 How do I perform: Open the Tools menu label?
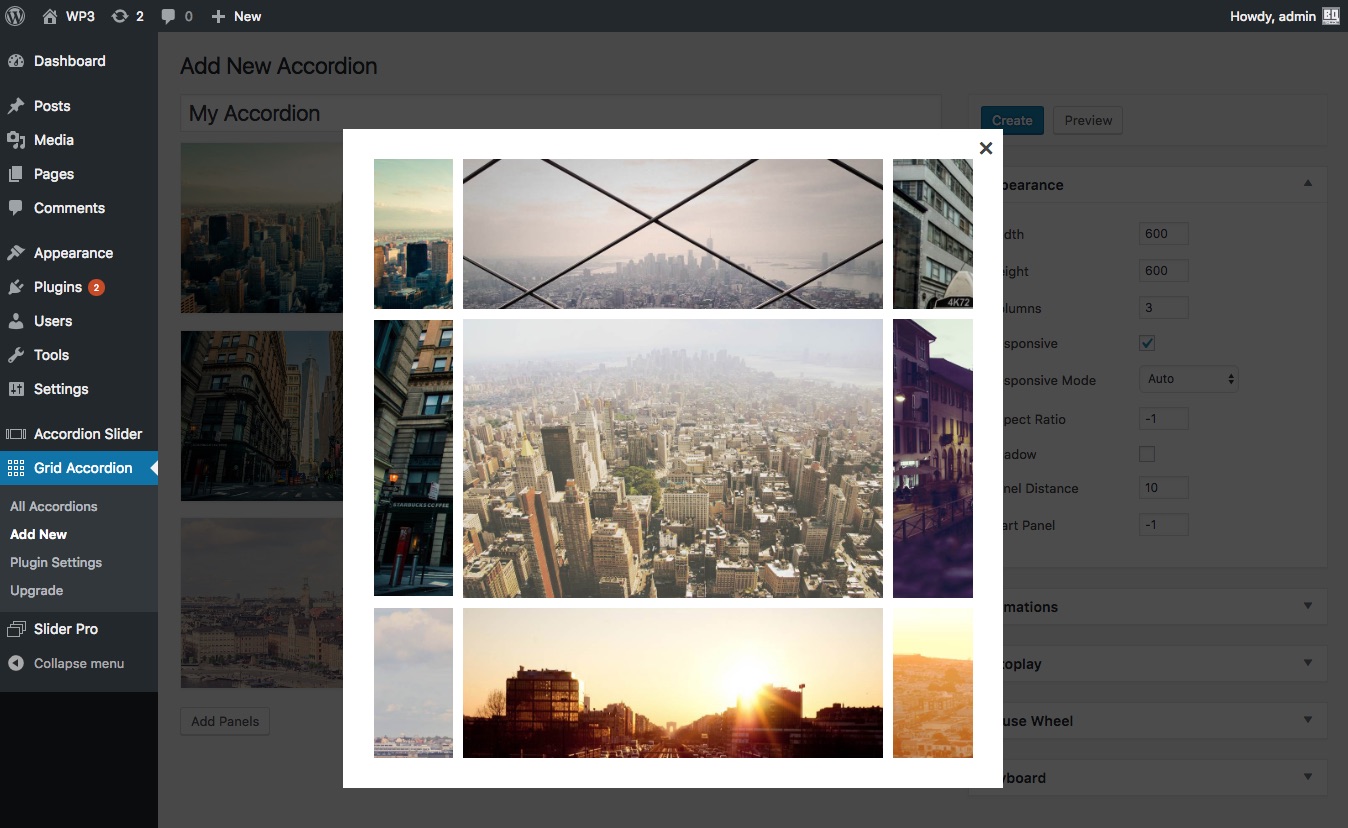point(51,355)
